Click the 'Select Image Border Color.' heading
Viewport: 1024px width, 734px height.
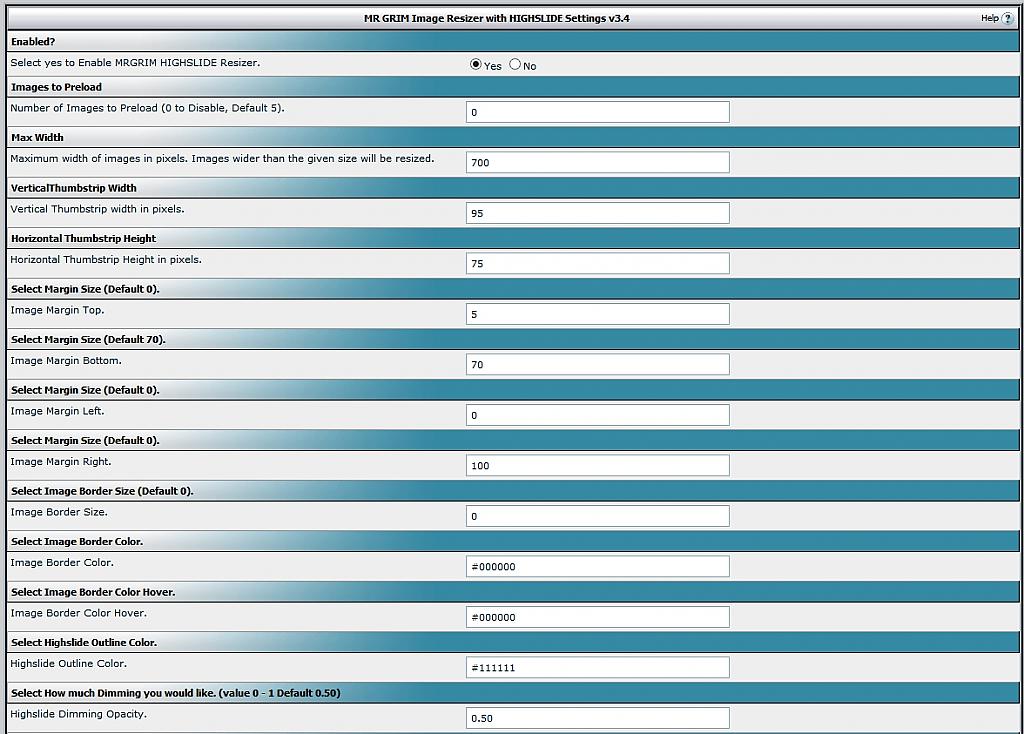click(77, 541)
